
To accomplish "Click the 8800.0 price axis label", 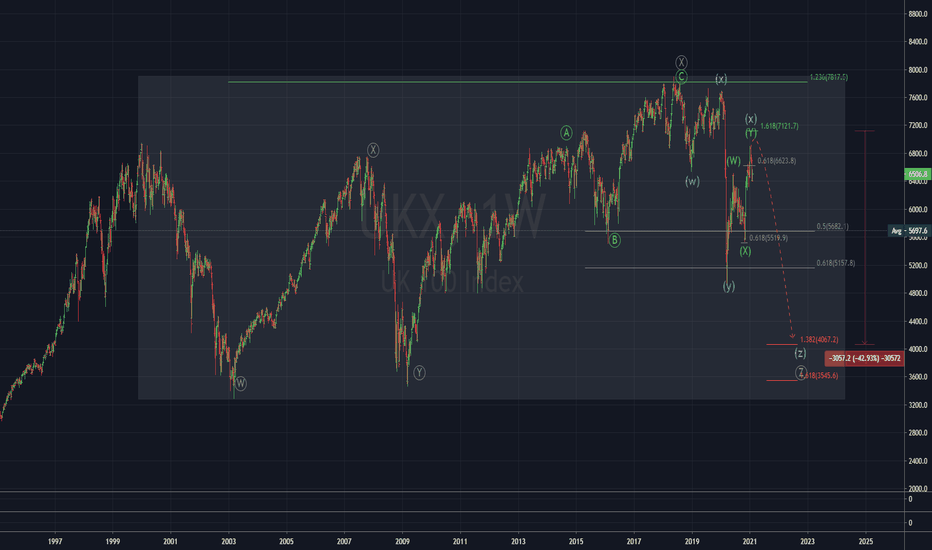I will pyautogui.click(x=918, y=14).
